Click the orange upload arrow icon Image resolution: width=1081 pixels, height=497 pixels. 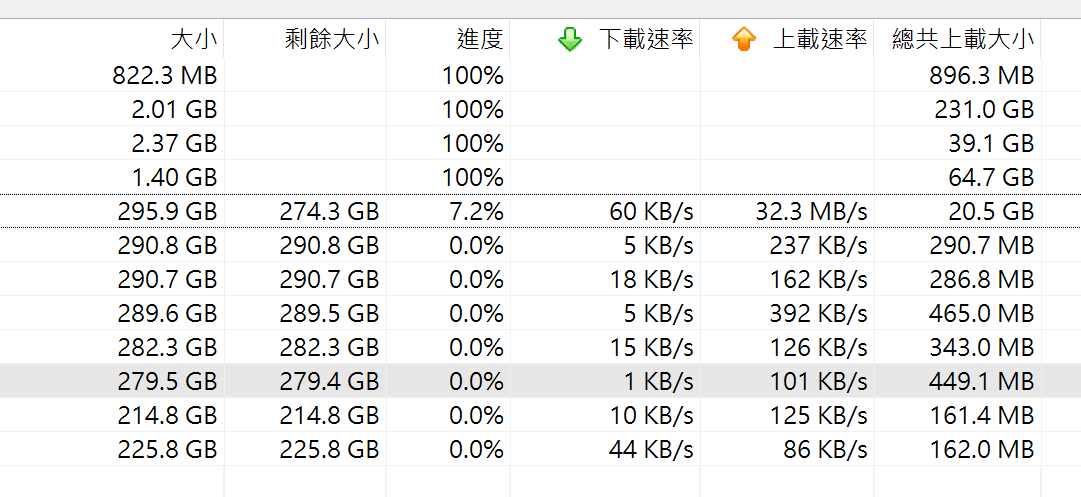pyautogui.click(x=743, y=40)
